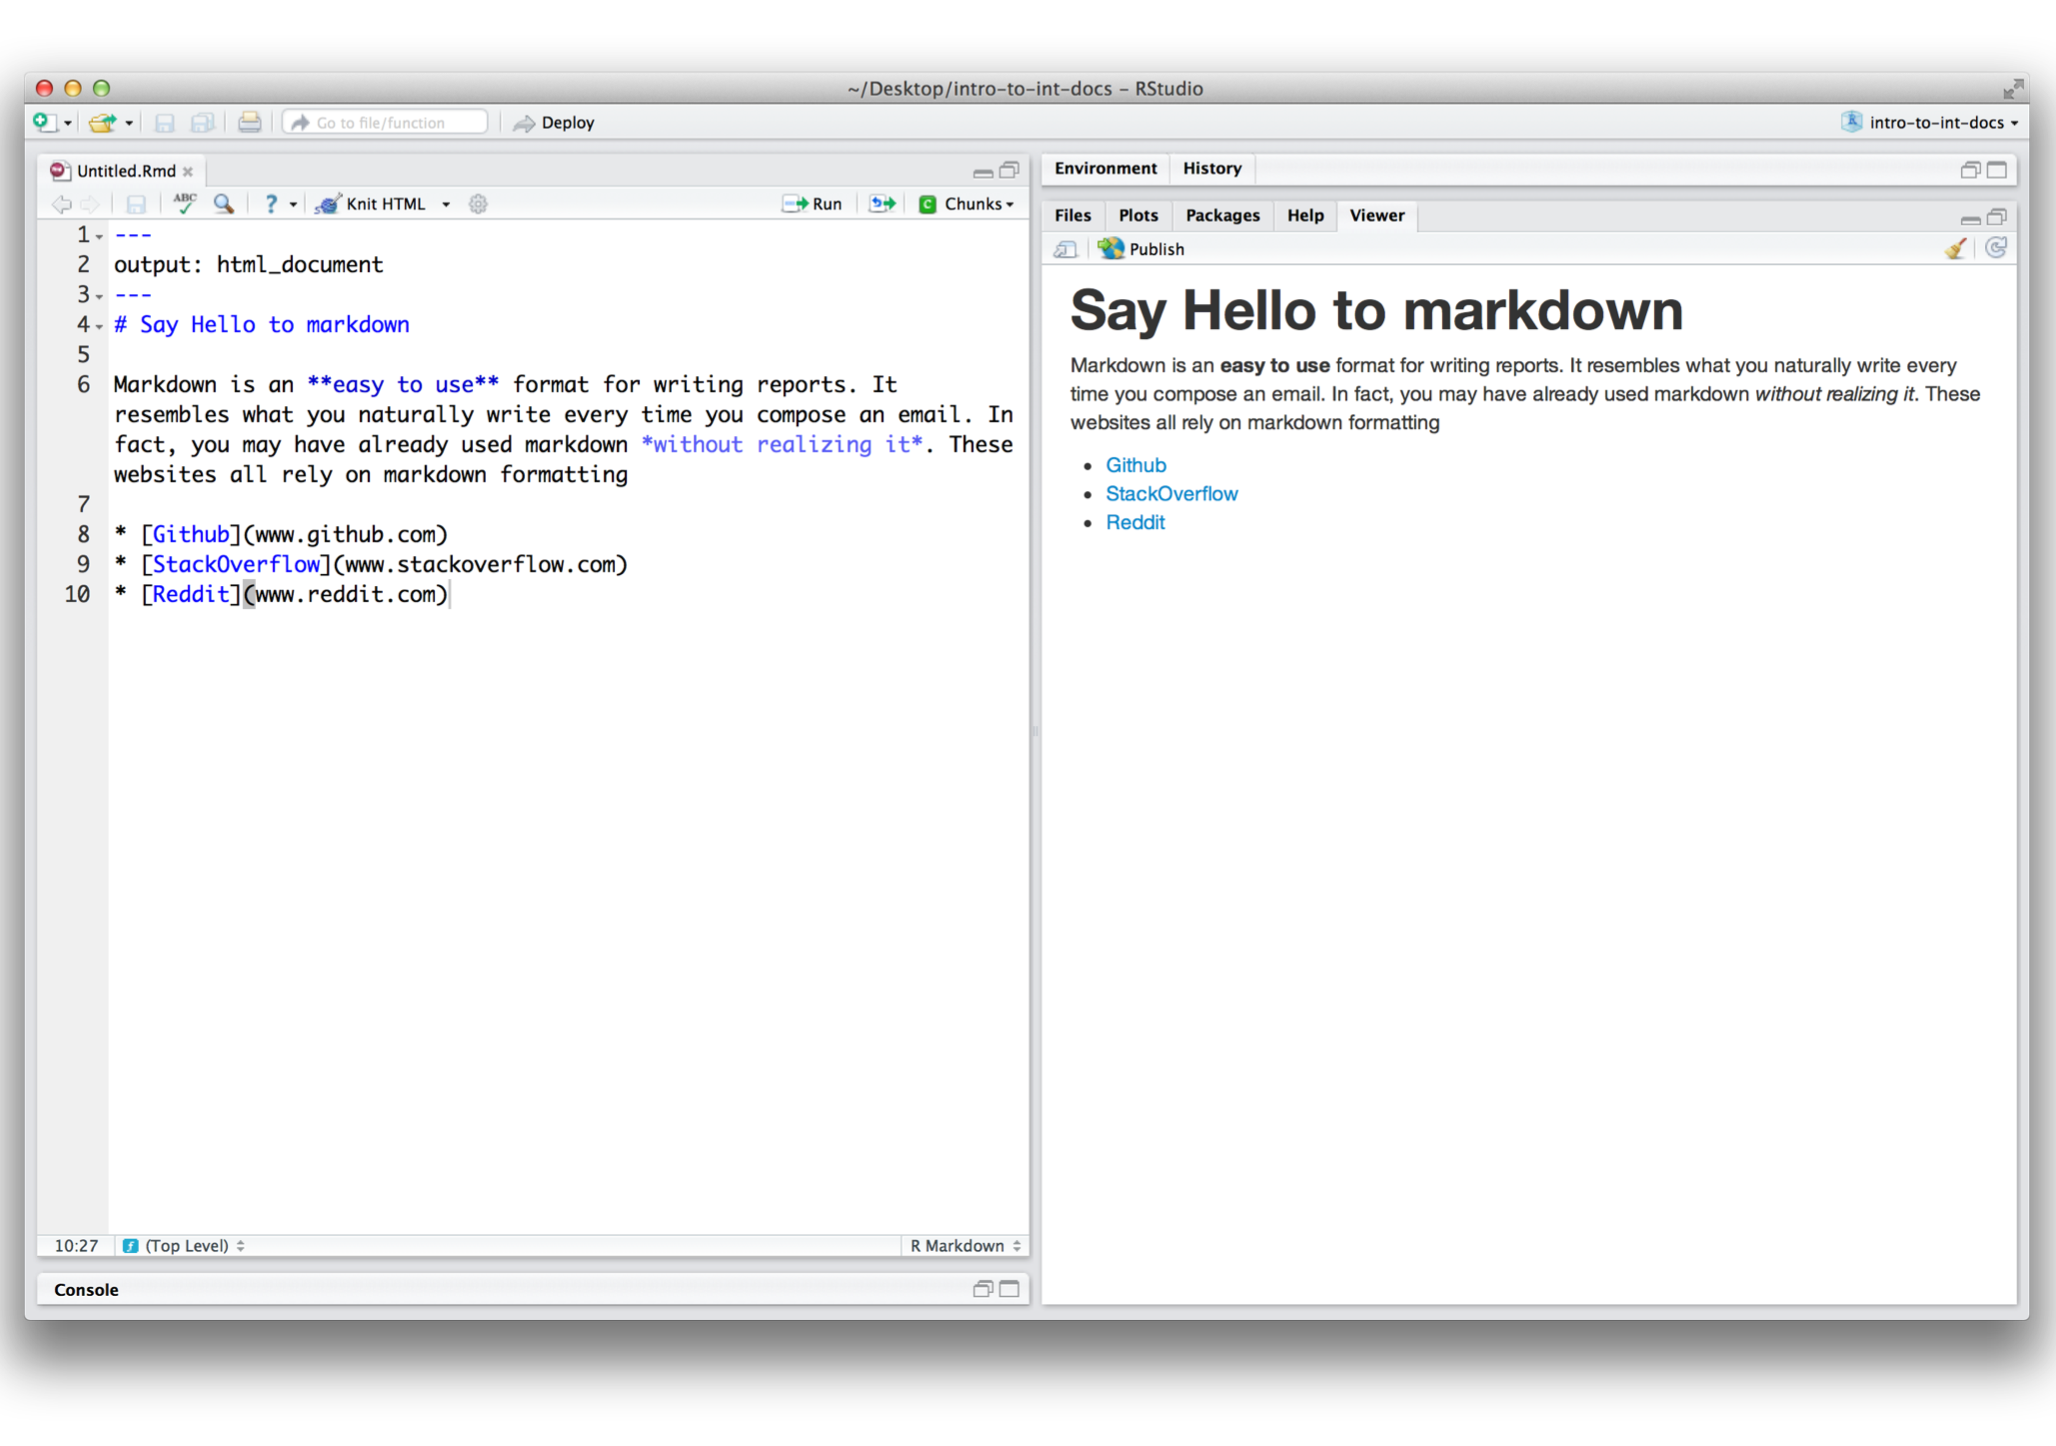Viewport: 2056px width, 1446px height.
Task: Toggle the Top Level indicator in status bar
Action: (180, 1244)
